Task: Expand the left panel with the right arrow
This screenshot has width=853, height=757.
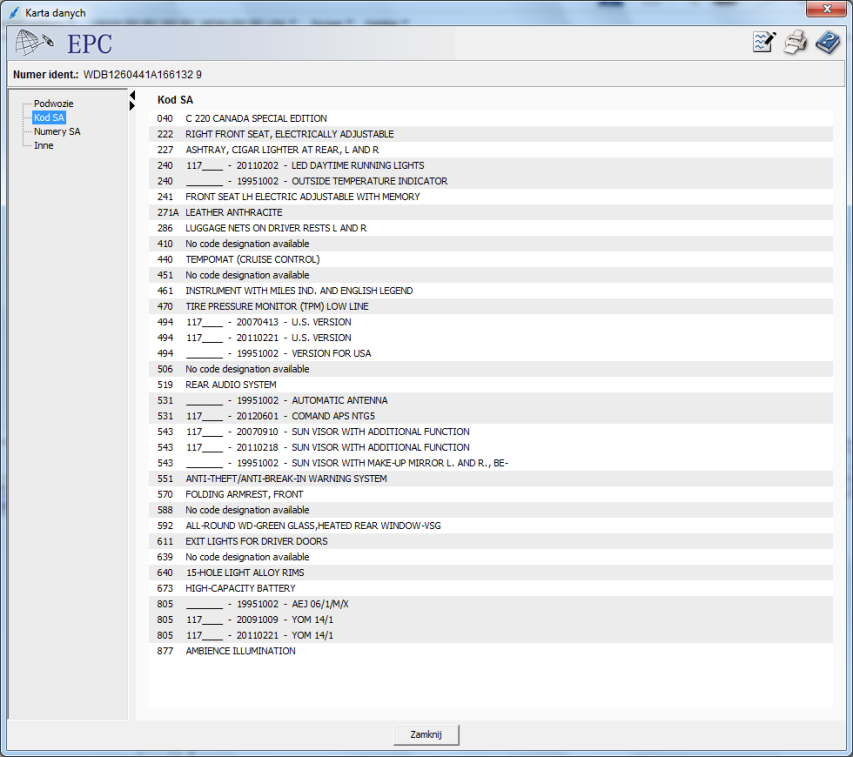Action: 132,106
